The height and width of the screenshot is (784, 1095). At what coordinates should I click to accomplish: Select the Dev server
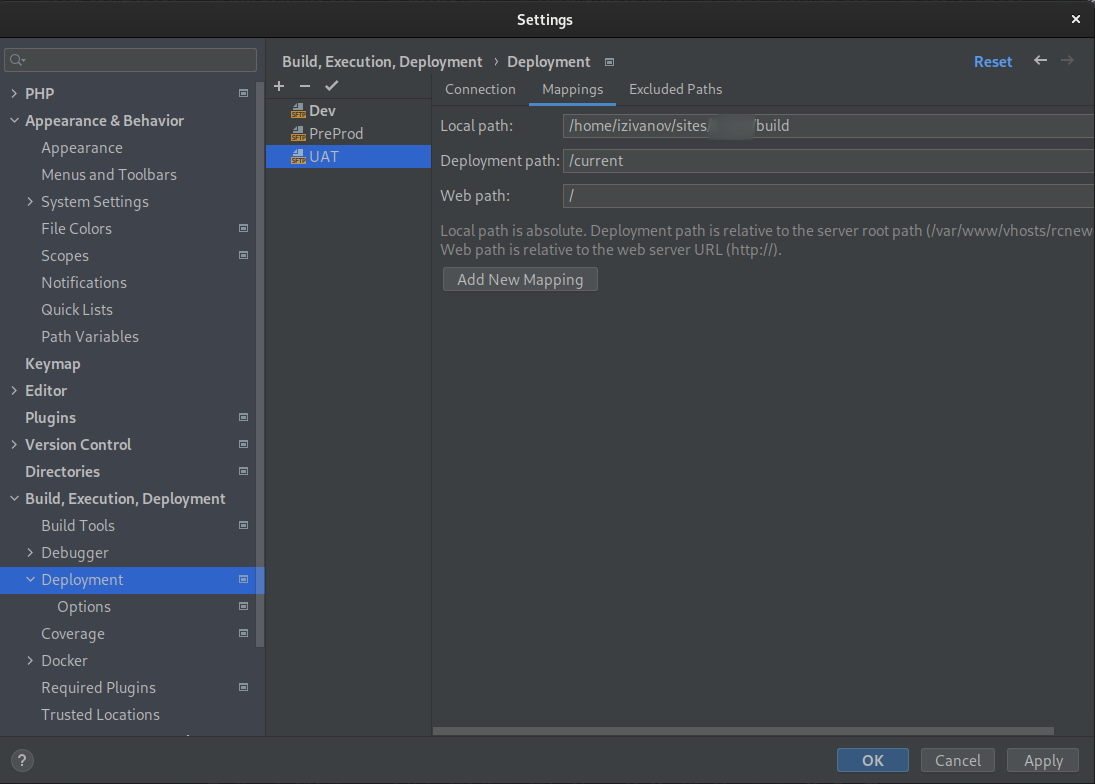(x=348, y=111)
